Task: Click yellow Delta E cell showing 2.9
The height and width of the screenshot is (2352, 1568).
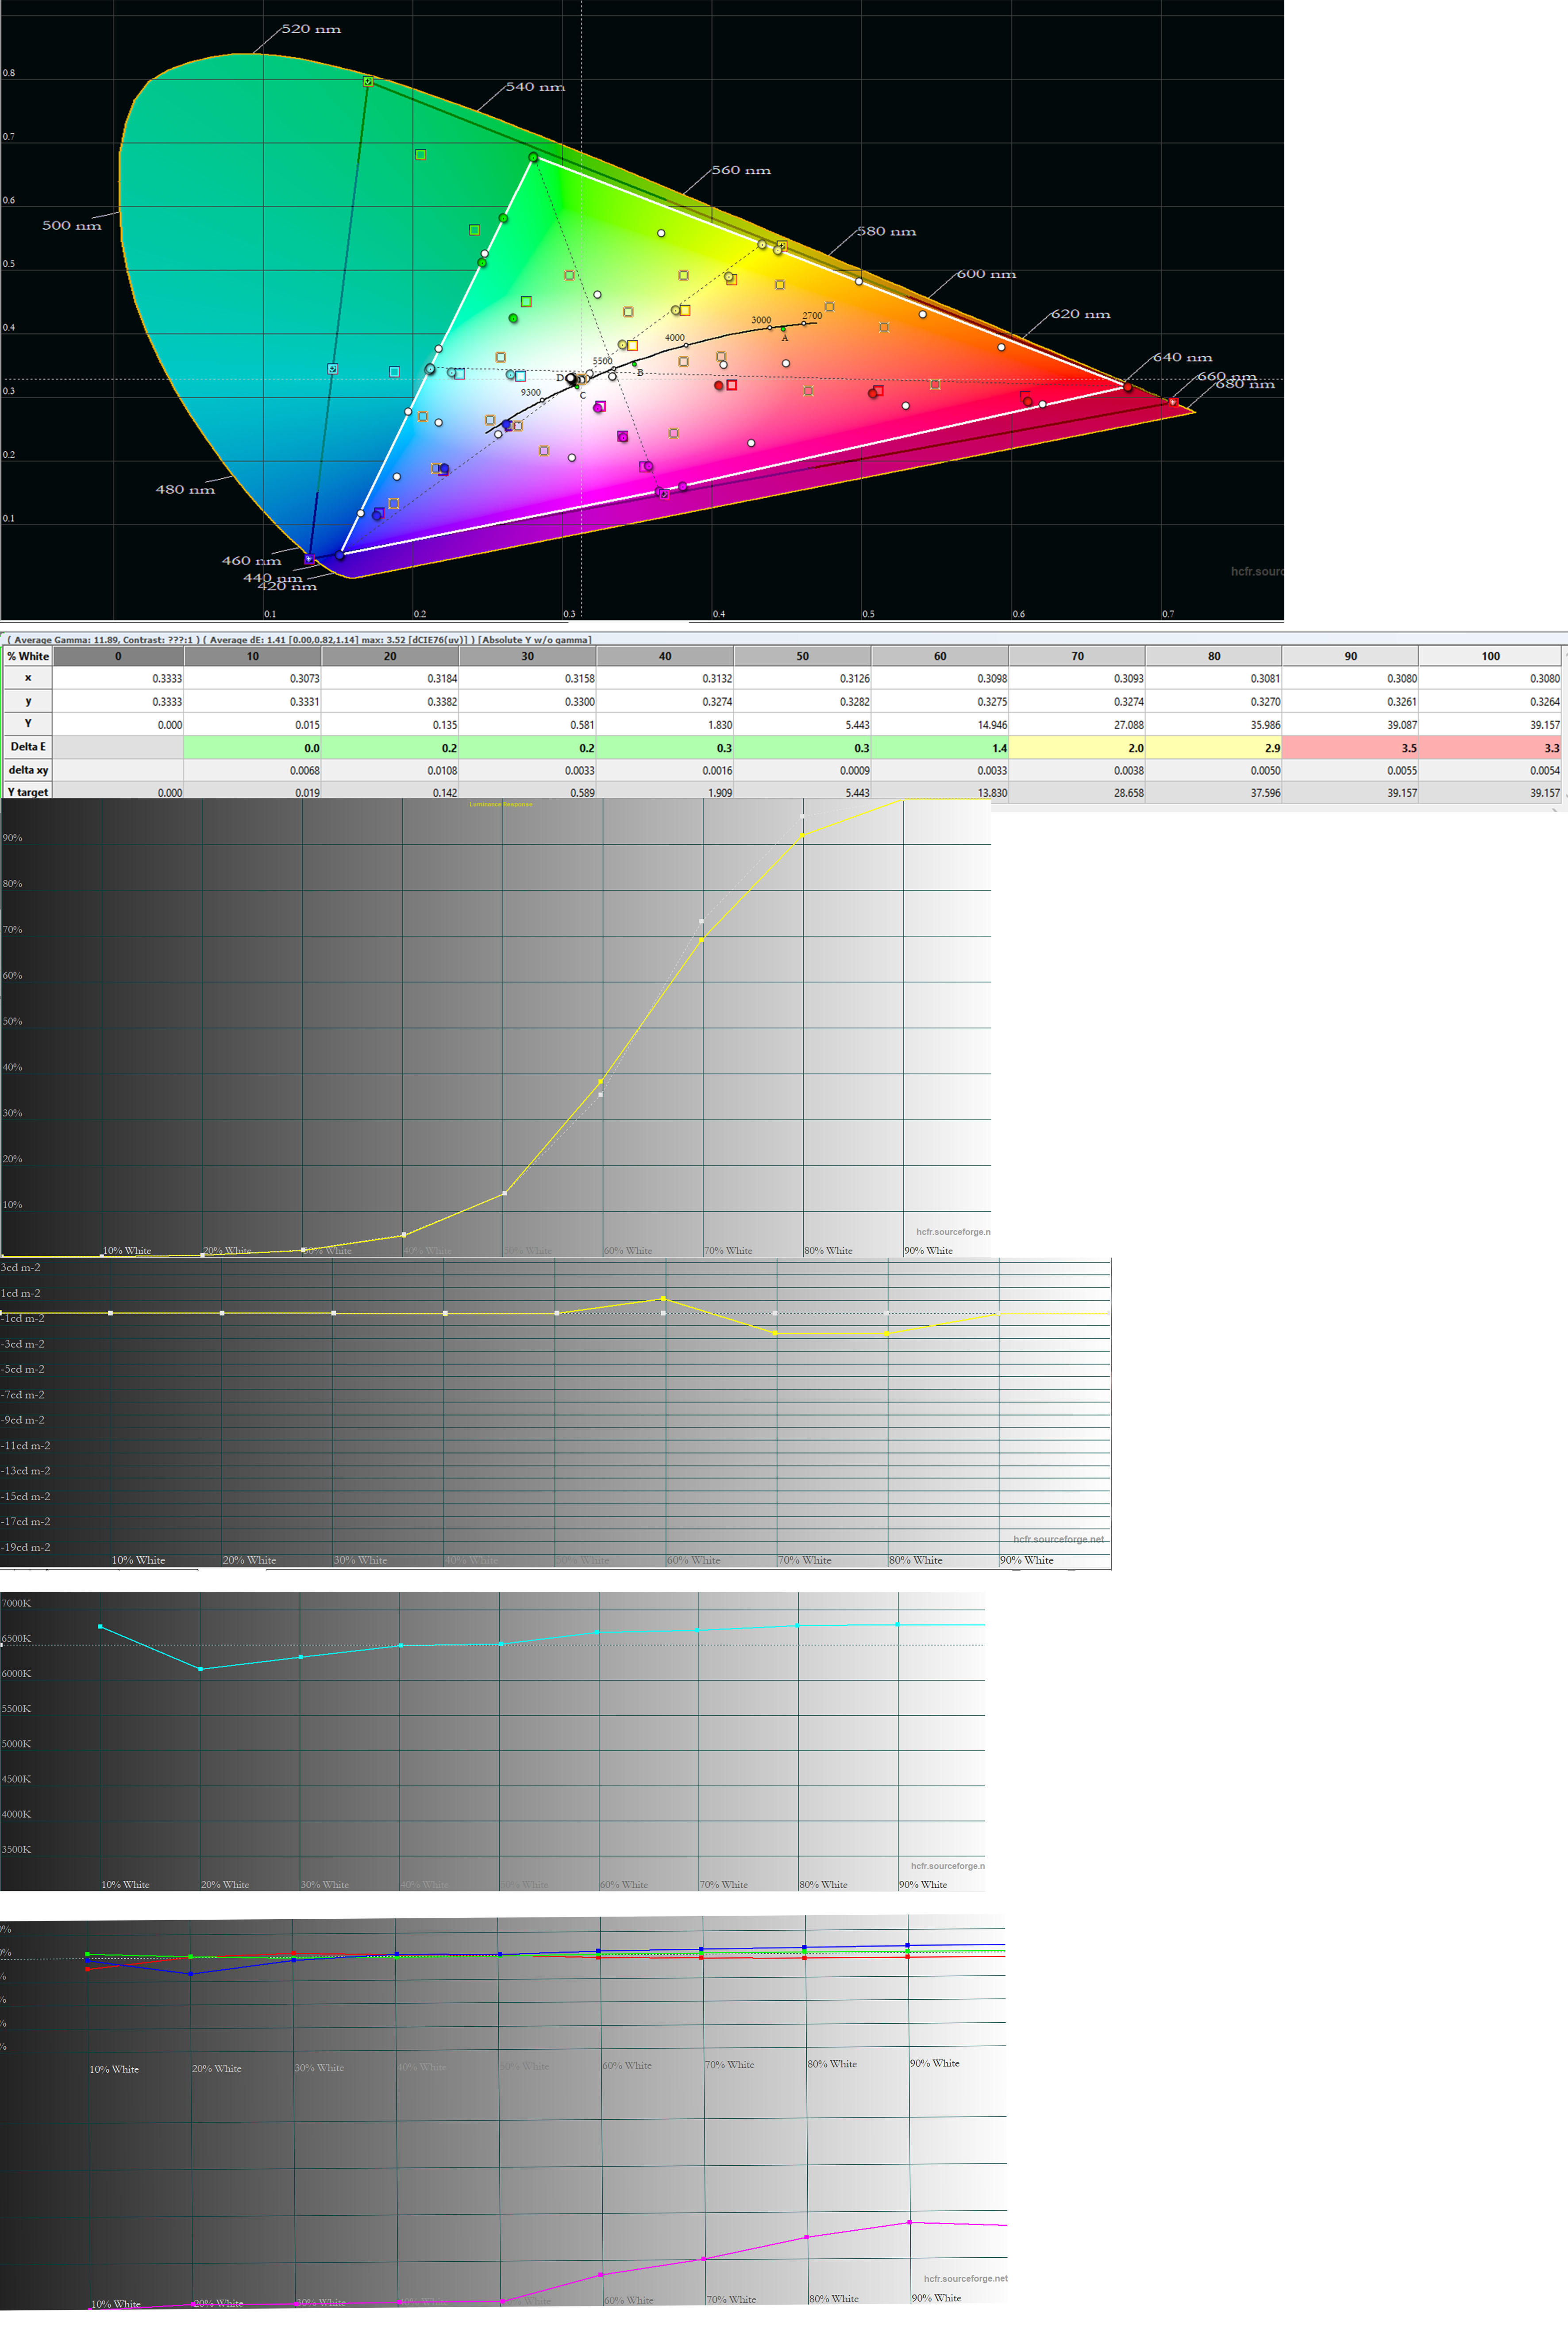Action: pos(1214,747)
